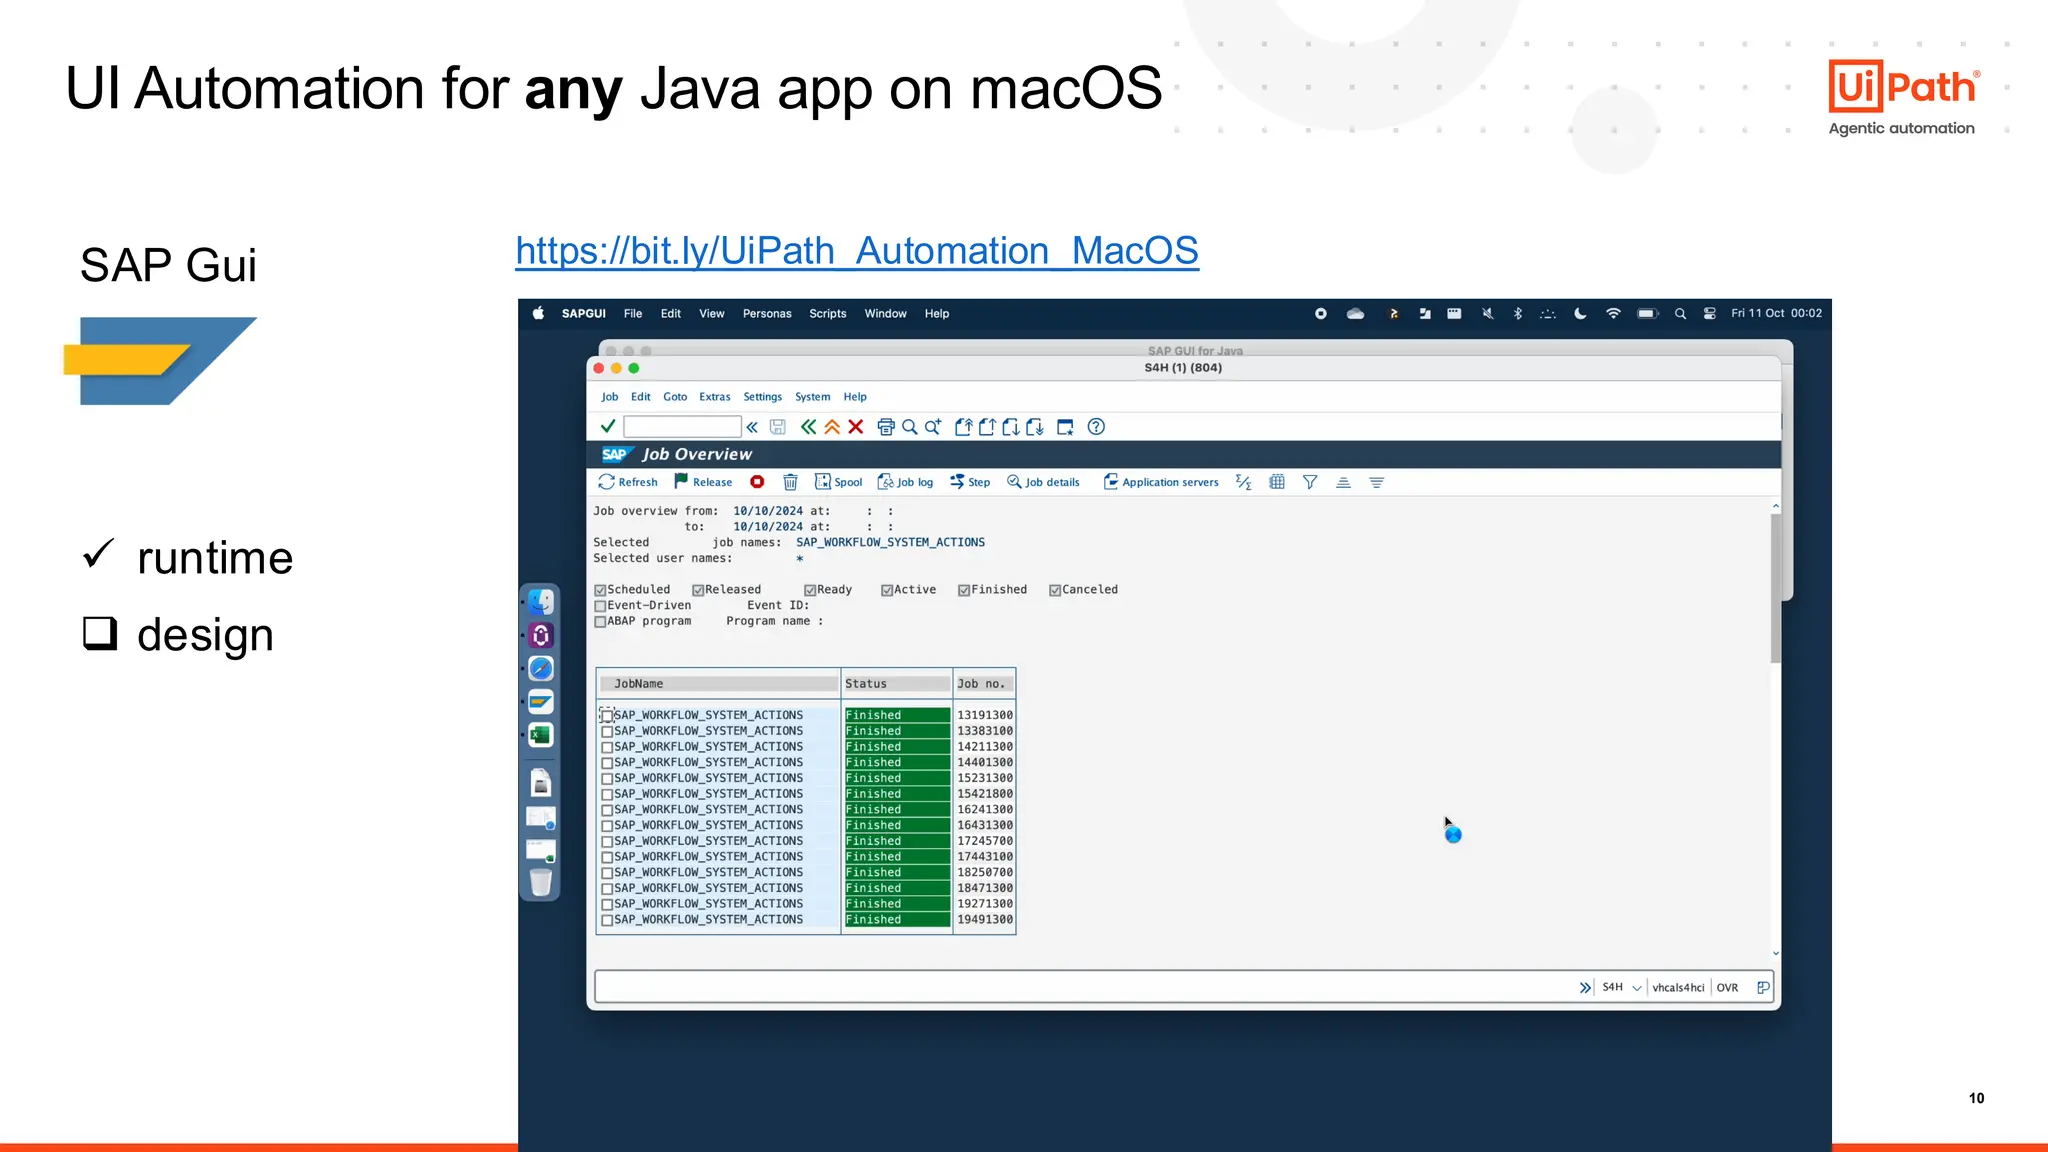The image size is (2048, 1152).
Task: Open the Extras menu
Action: click(715, 397)
